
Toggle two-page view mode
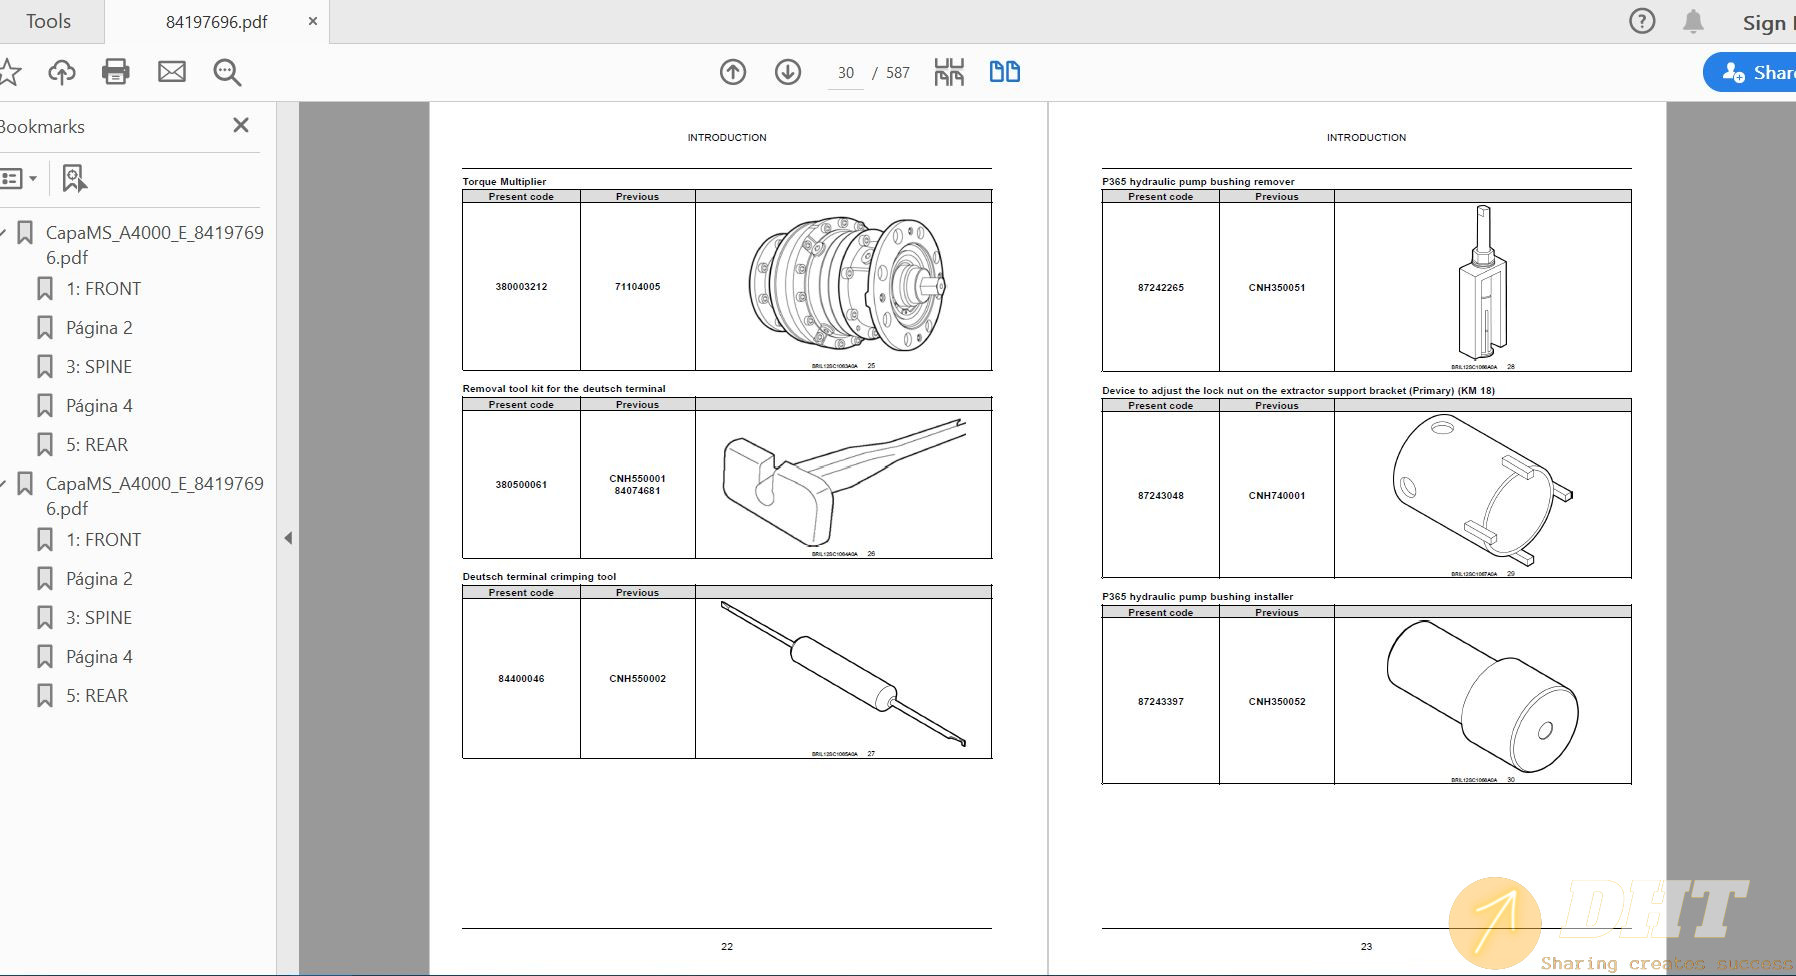point(1004,72)
